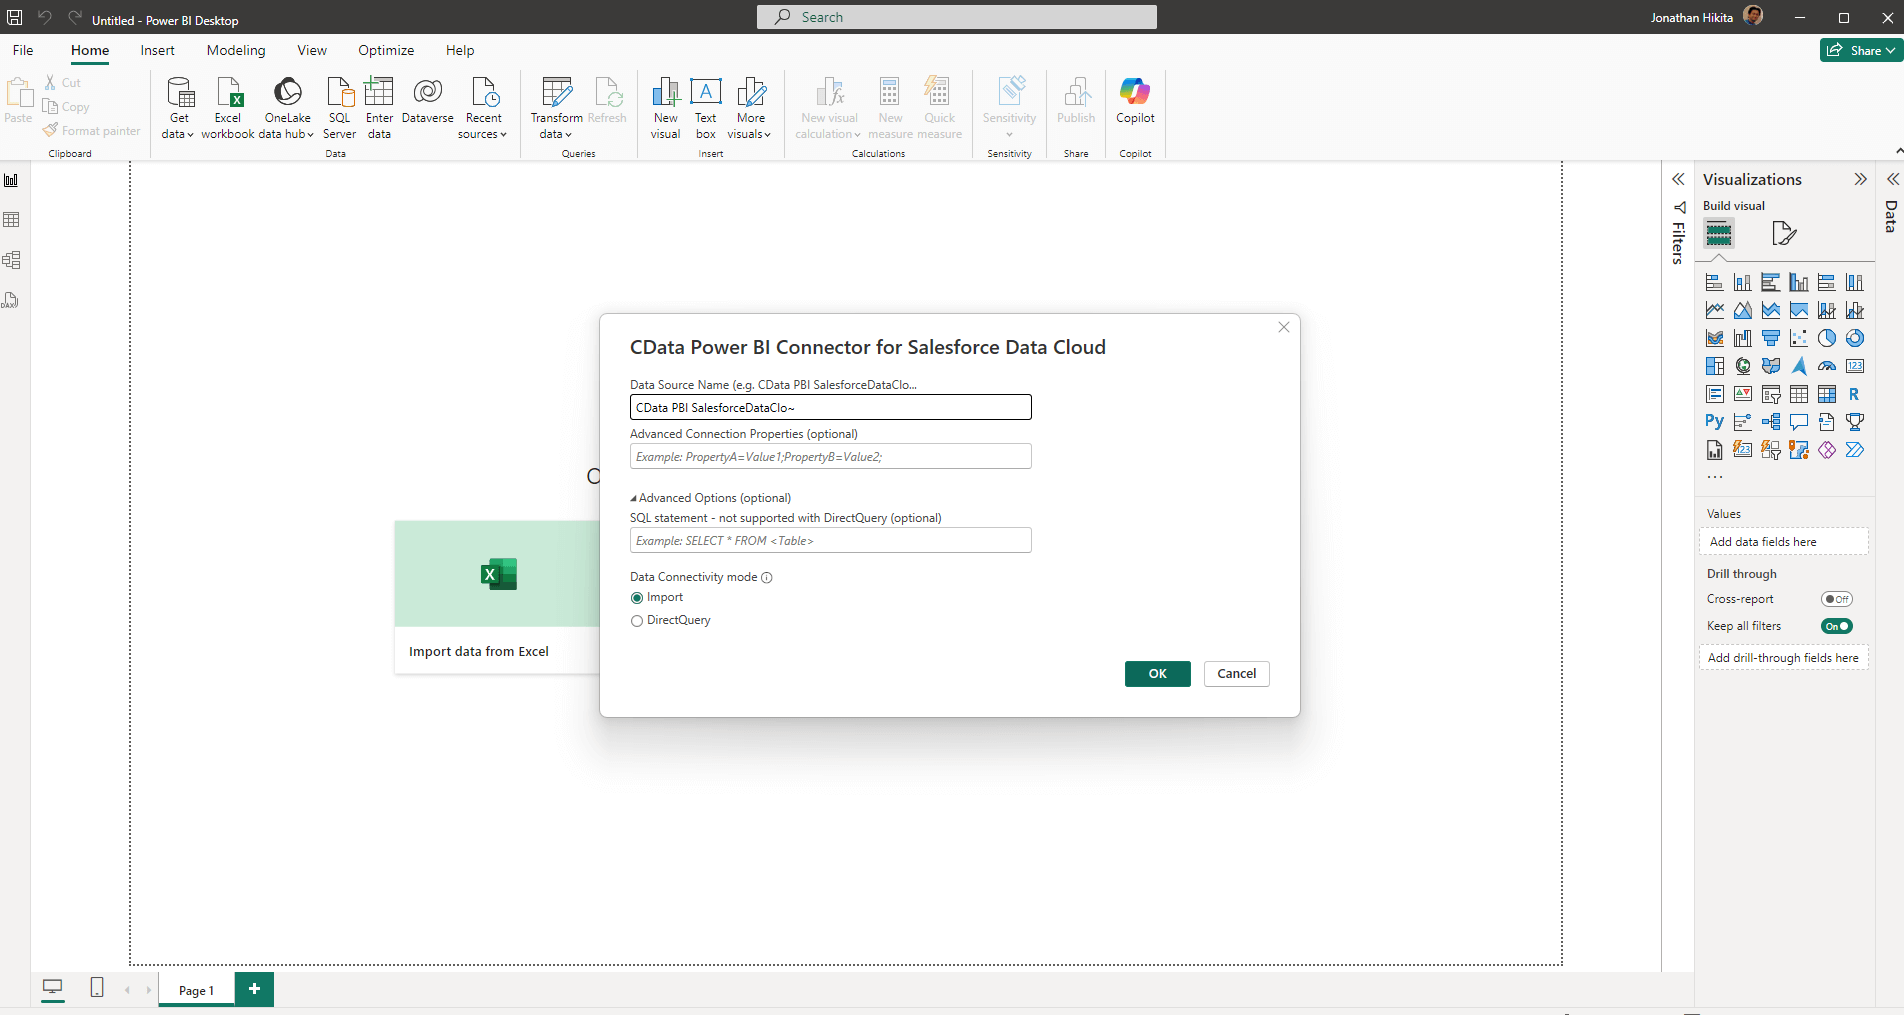
Task: Select the Page 1 tab
Action: click(196, 990)
